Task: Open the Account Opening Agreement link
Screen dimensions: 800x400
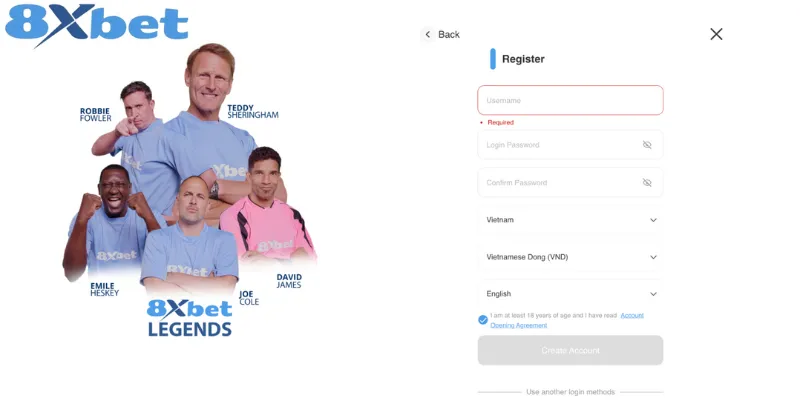Action: pyautogui.click(x=567, y=320)
